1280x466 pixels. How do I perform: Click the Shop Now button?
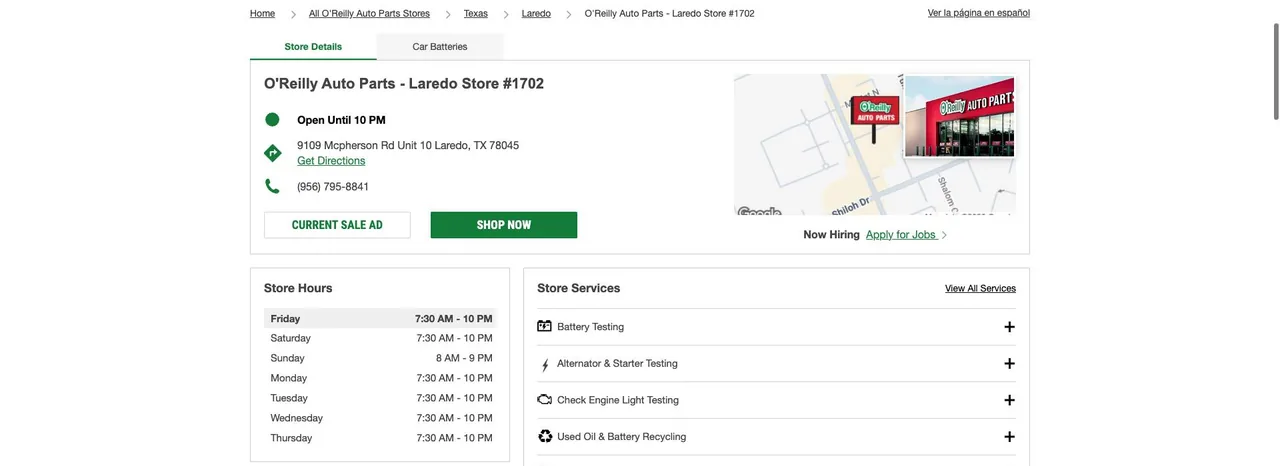504,225
